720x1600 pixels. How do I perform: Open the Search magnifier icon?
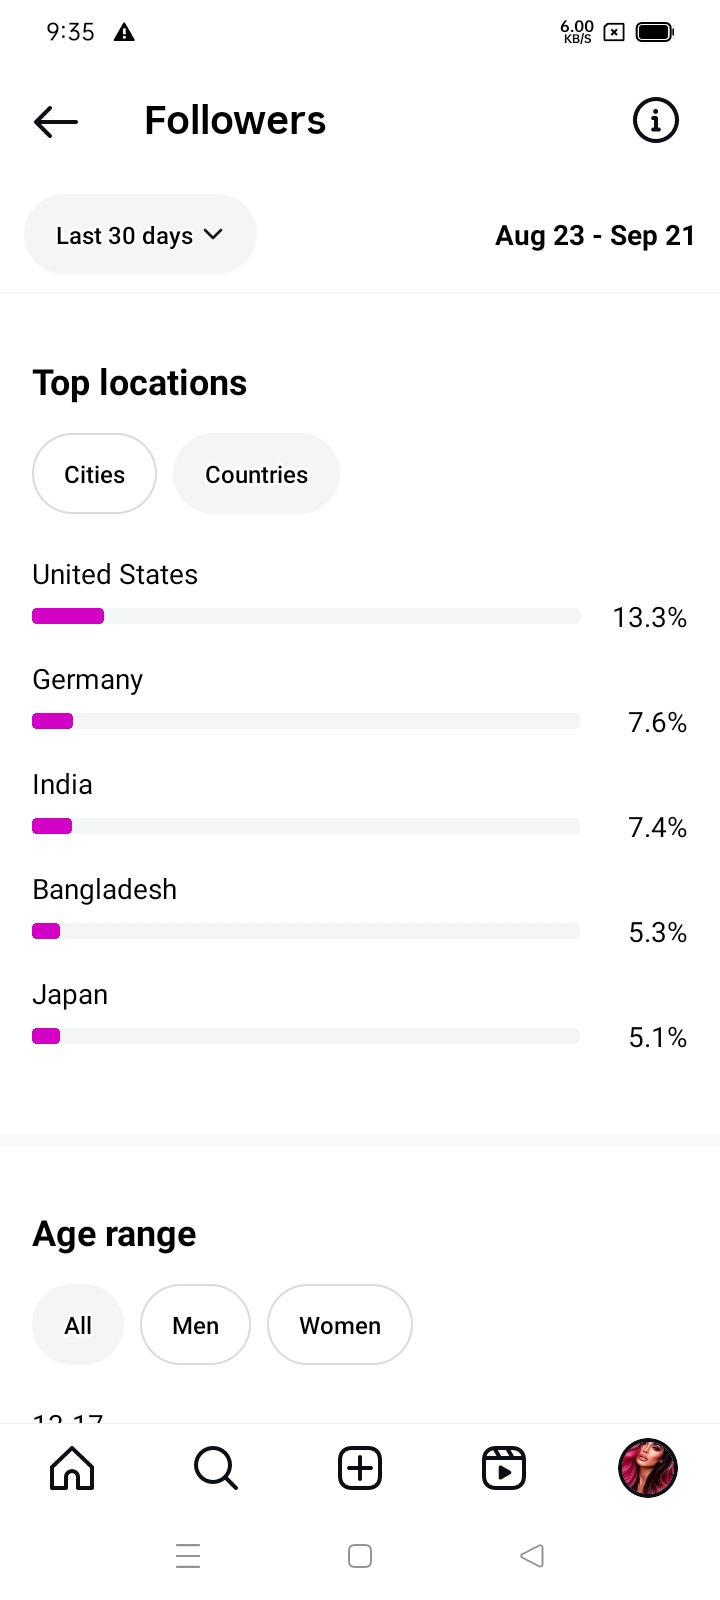(215, 1468)
